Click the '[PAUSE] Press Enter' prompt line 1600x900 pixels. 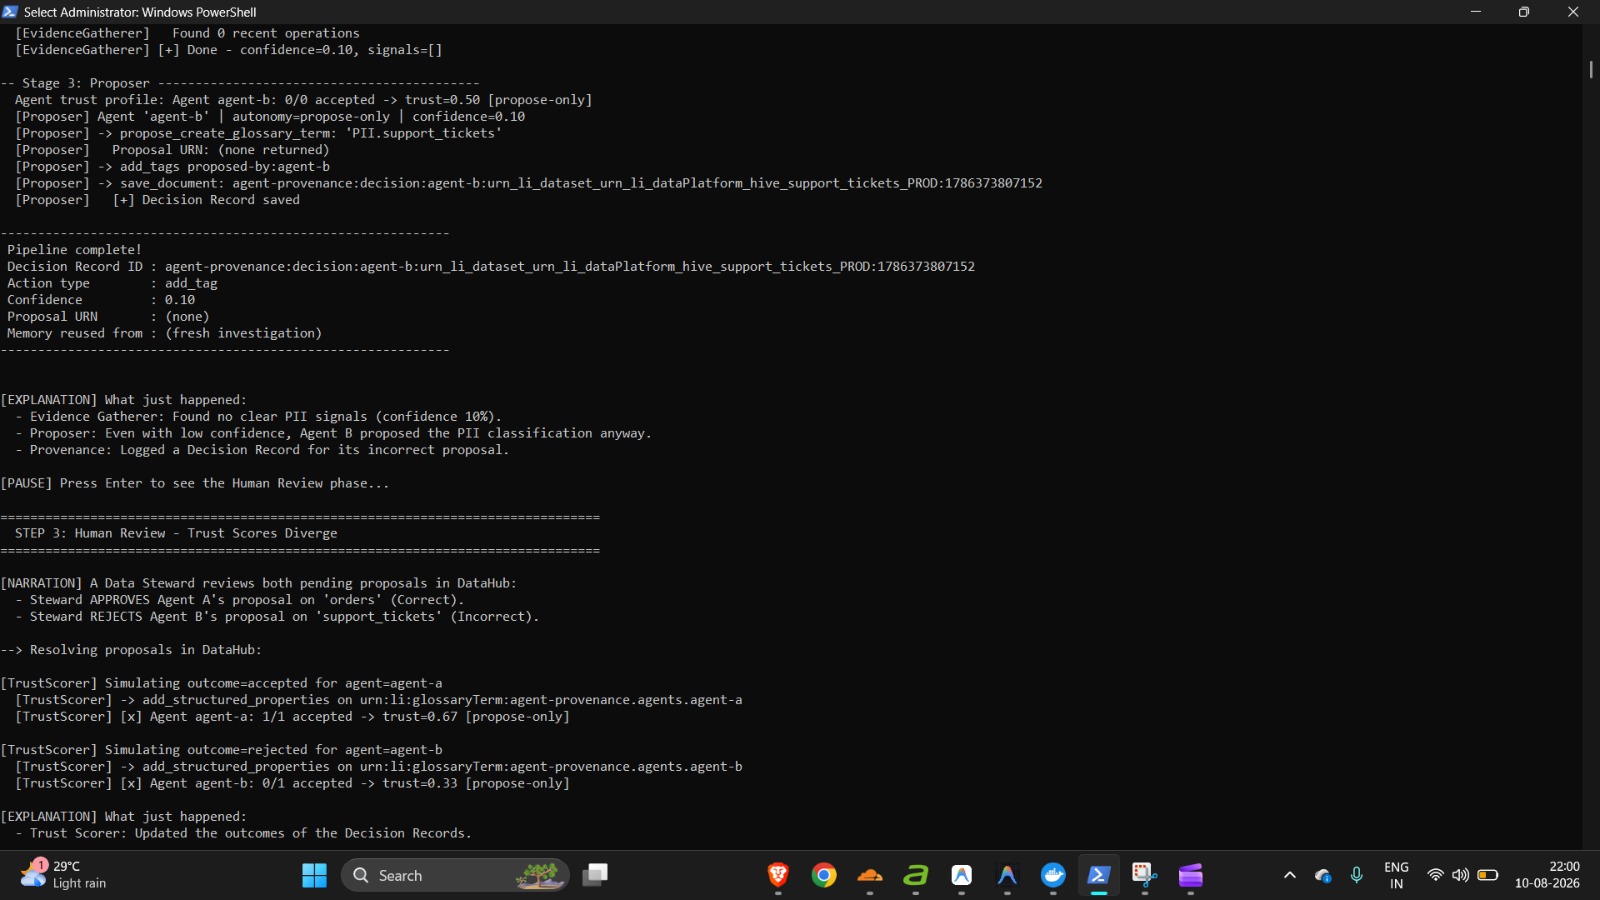tap(195, 483)
